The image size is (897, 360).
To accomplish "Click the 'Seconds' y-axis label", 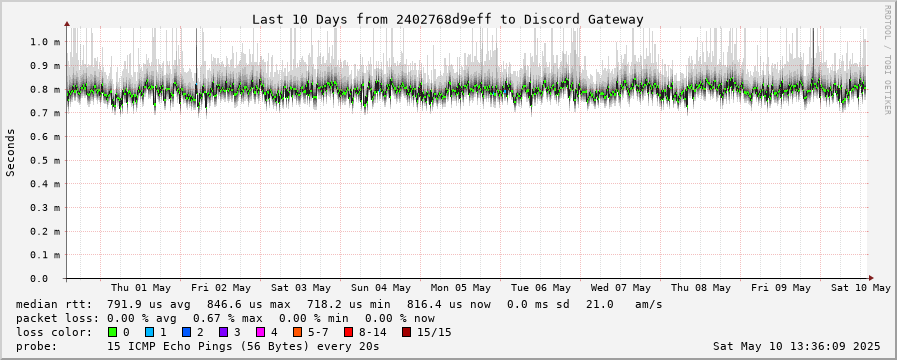I will (10, 152).
